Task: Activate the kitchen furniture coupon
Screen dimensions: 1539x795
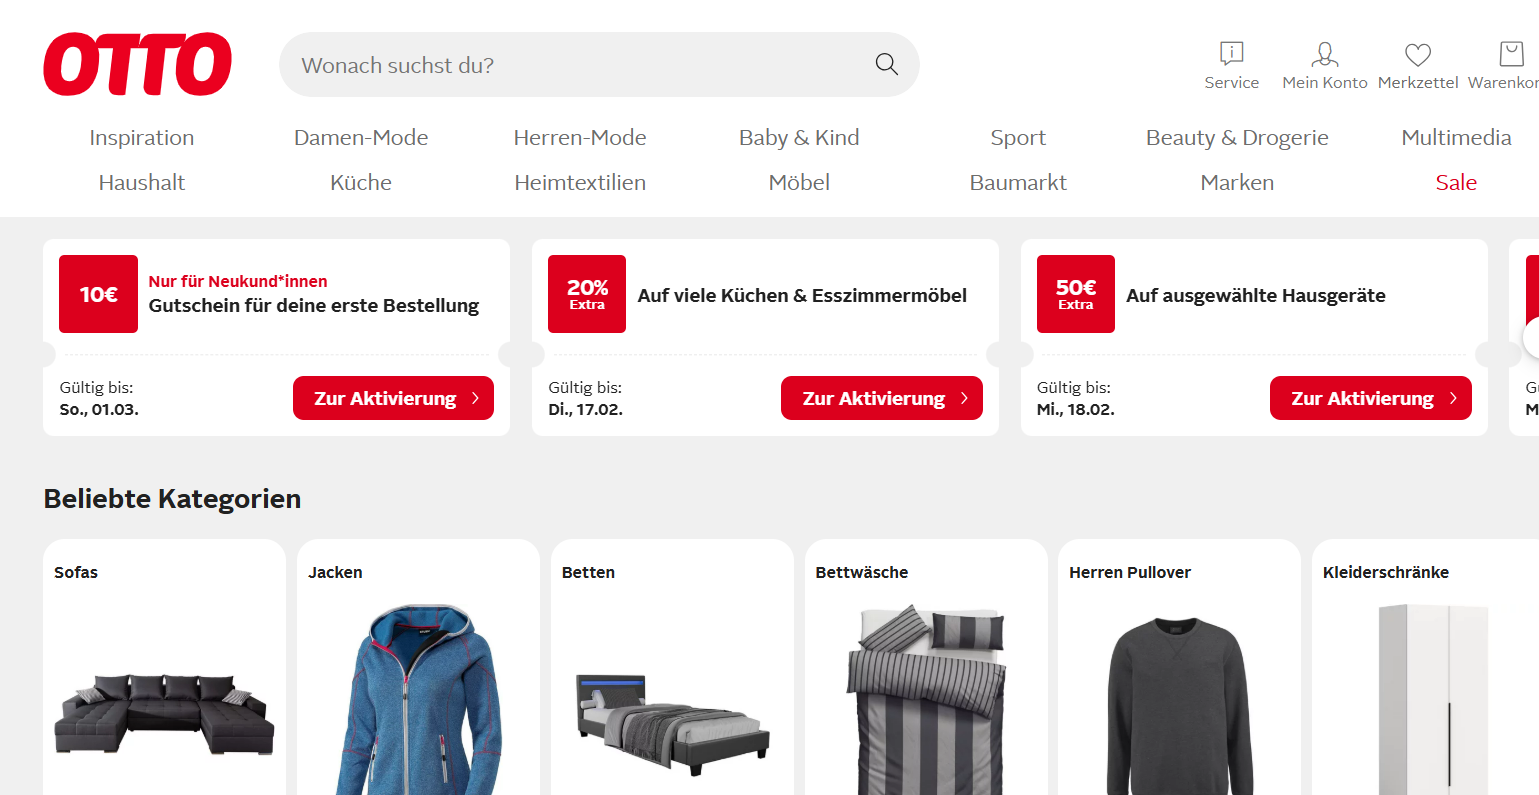Action: pos(881,398)
